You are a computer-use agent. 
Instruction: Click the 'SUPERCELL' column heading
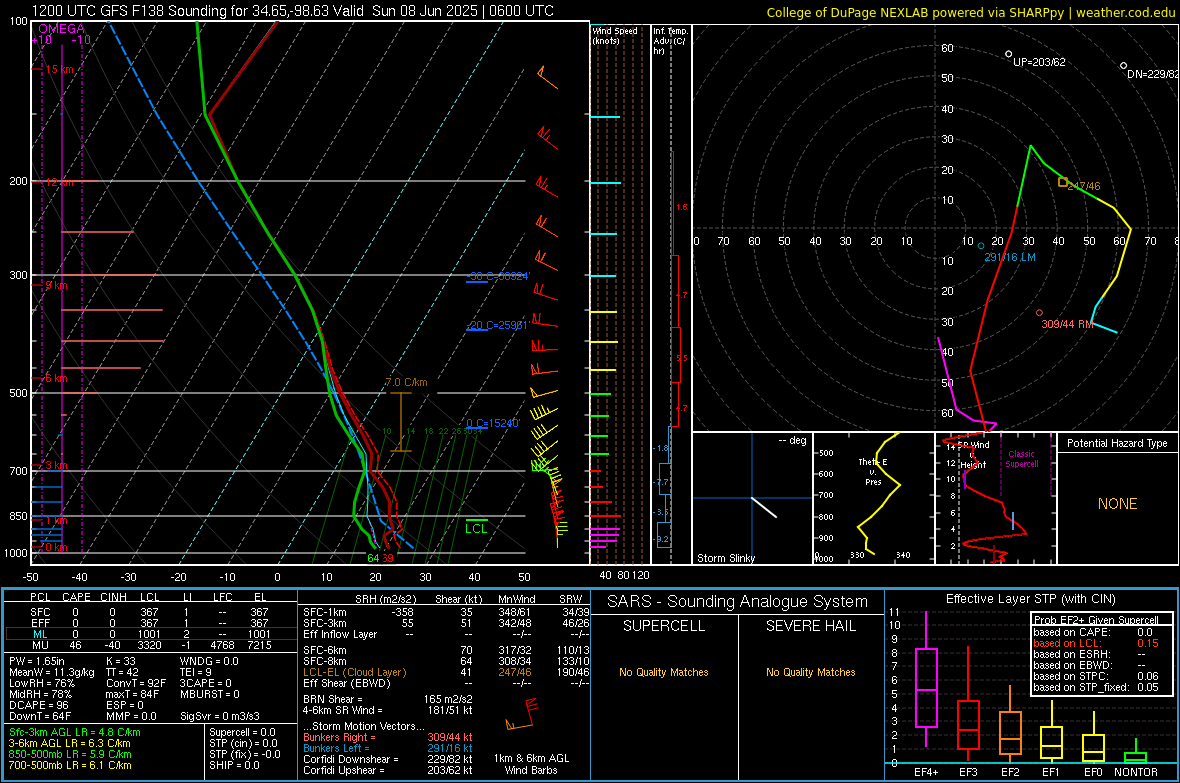click(x=664, y=626)
